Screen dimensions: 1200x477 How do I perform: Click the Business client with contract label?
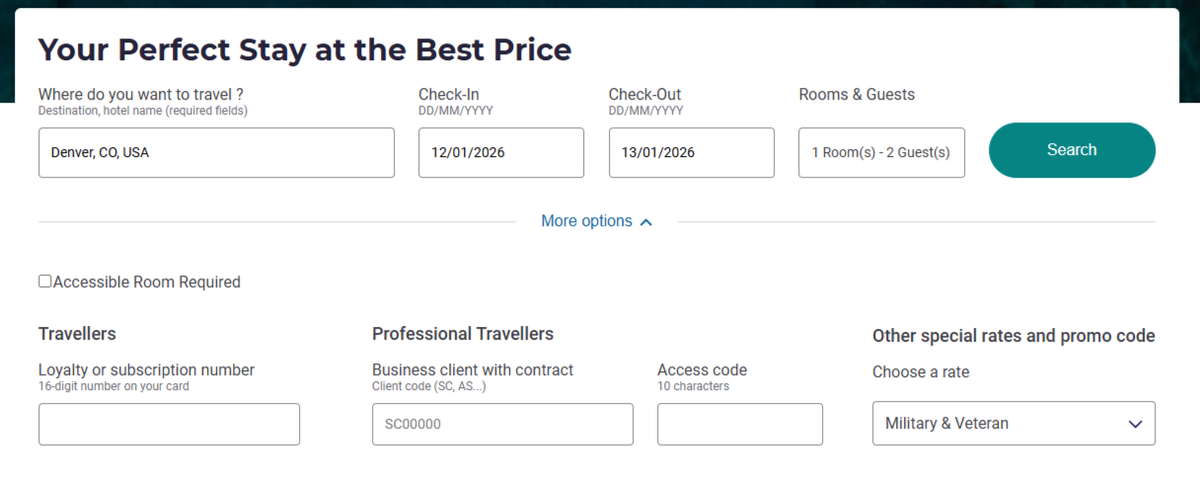click(x=473, y=370)
